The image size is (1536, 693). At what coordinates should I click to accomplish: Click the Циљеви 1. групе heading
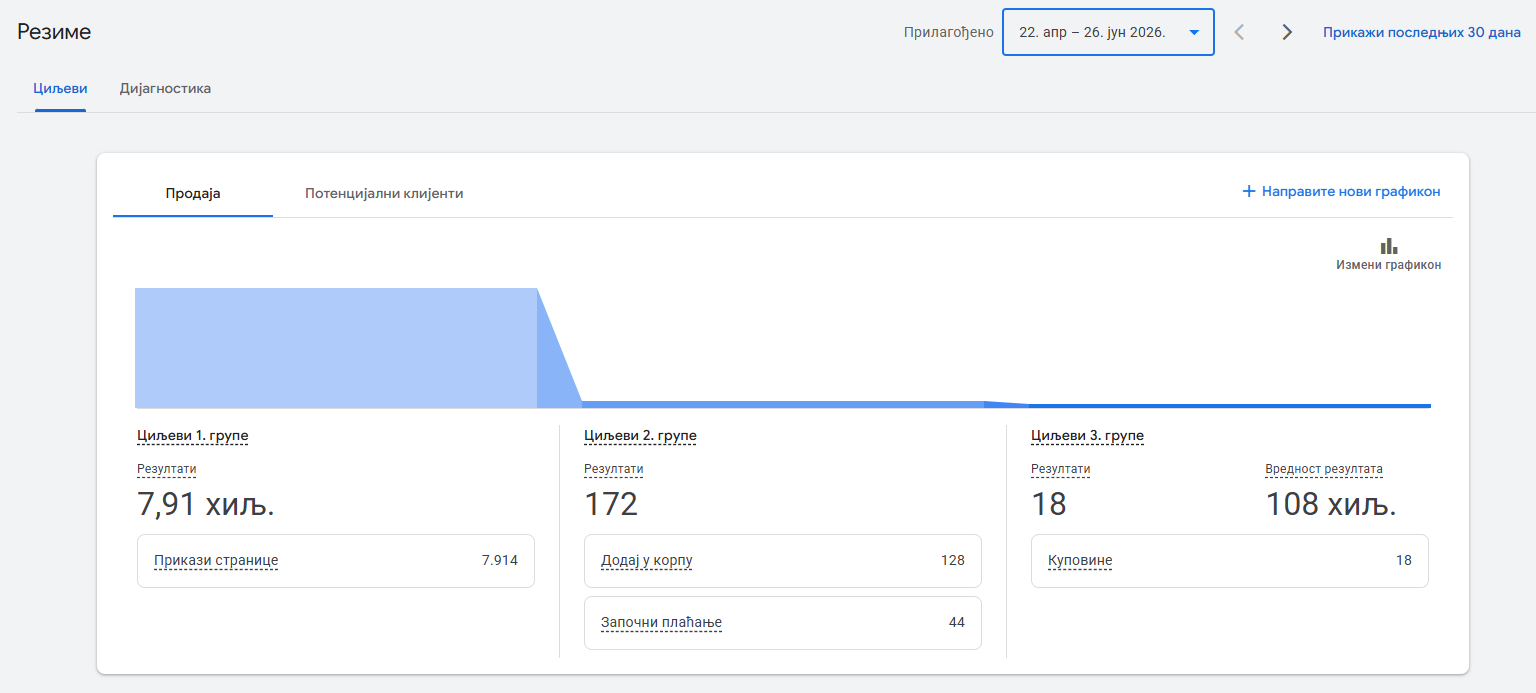point(193,436)
